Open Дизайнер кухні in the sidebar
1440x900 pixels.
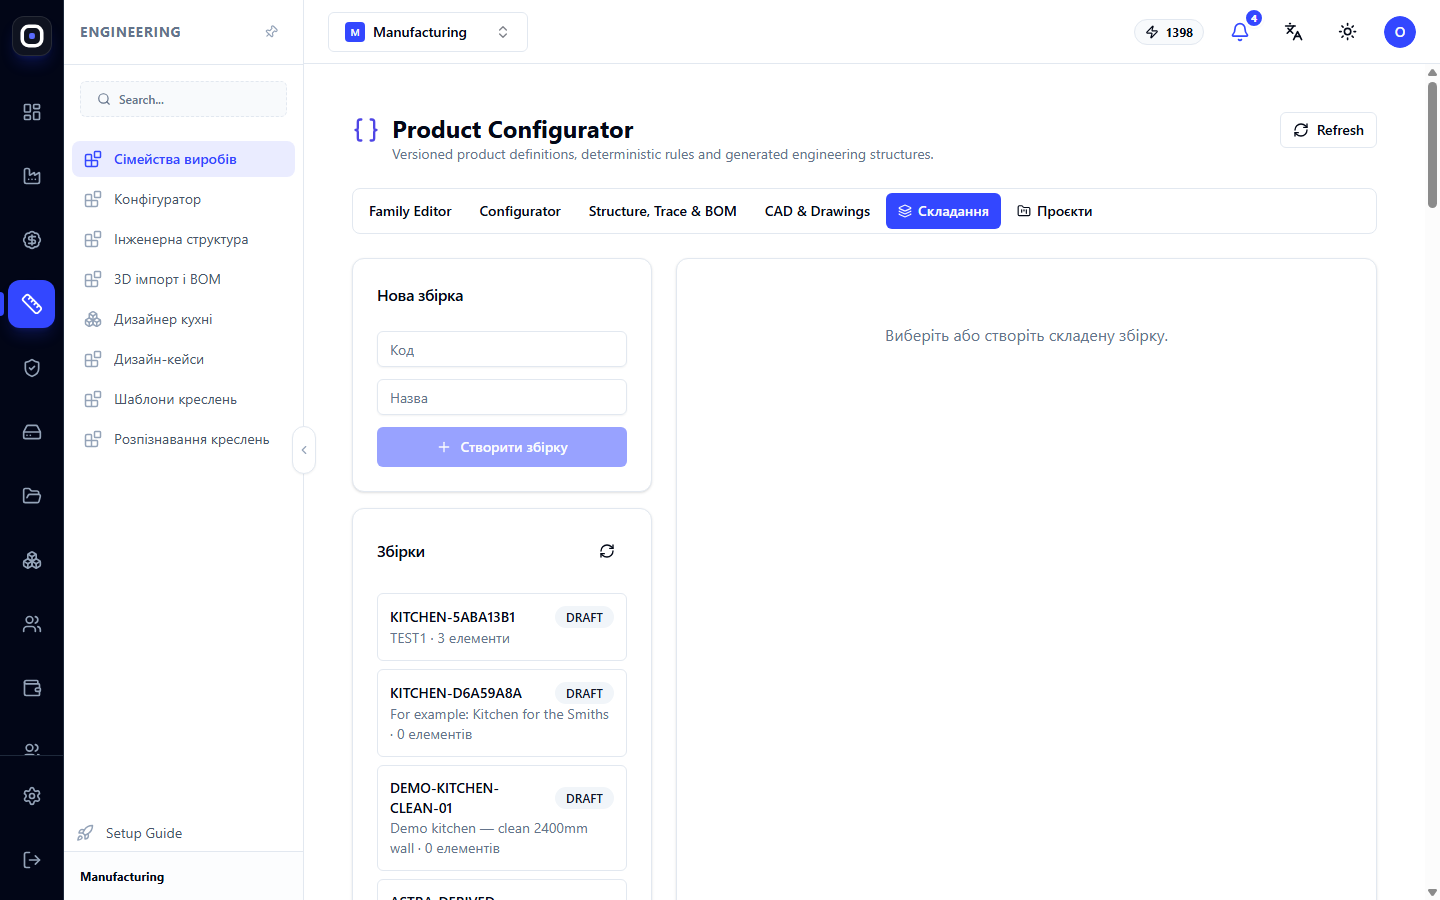pyautogui.click(x=183, y=319)
